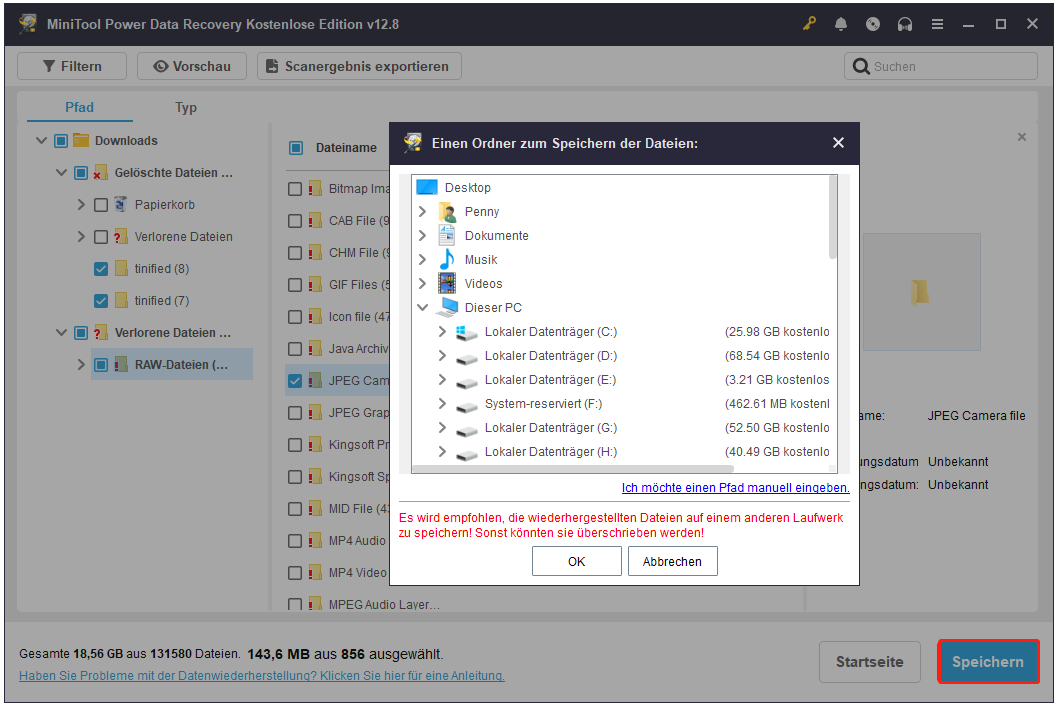Open the hamburger menu icon
1059x707 pixels.
pyautogui.click(x=937, y=24)
